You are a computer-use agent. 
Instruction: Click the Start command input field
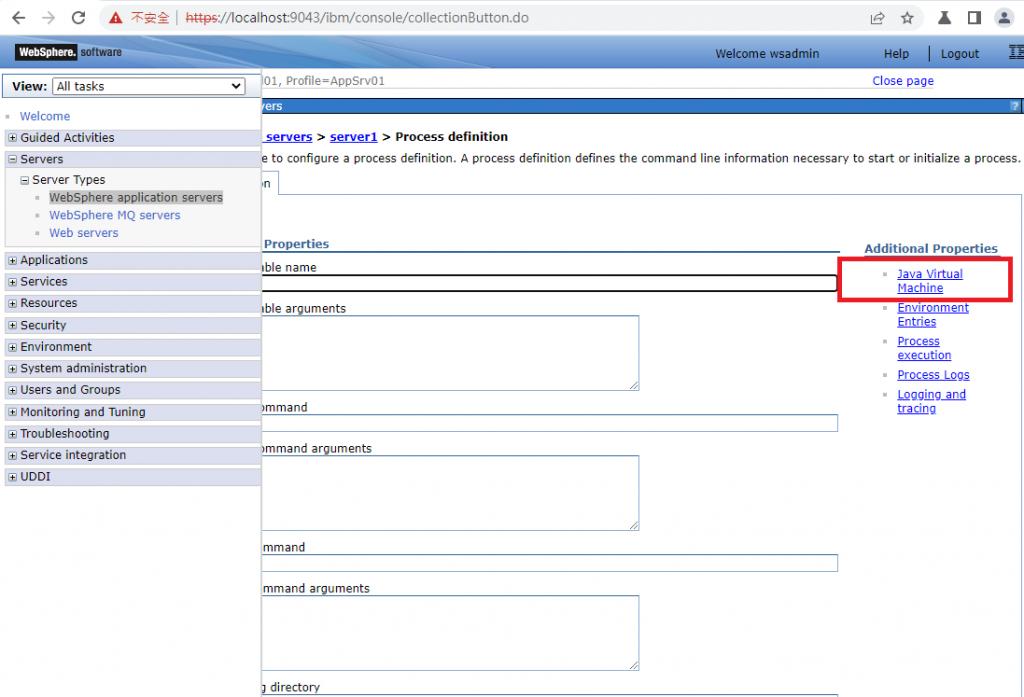coord(549,423)
